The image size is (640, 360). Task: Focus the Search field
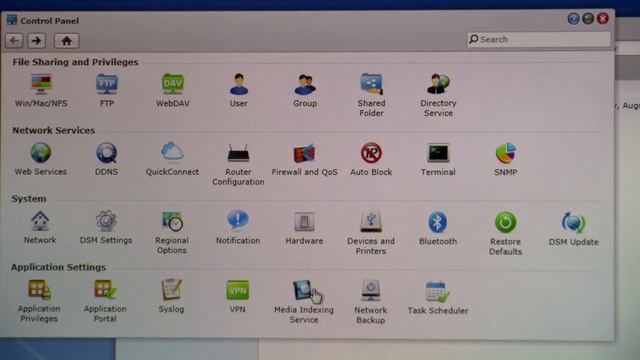click(539, 39)
